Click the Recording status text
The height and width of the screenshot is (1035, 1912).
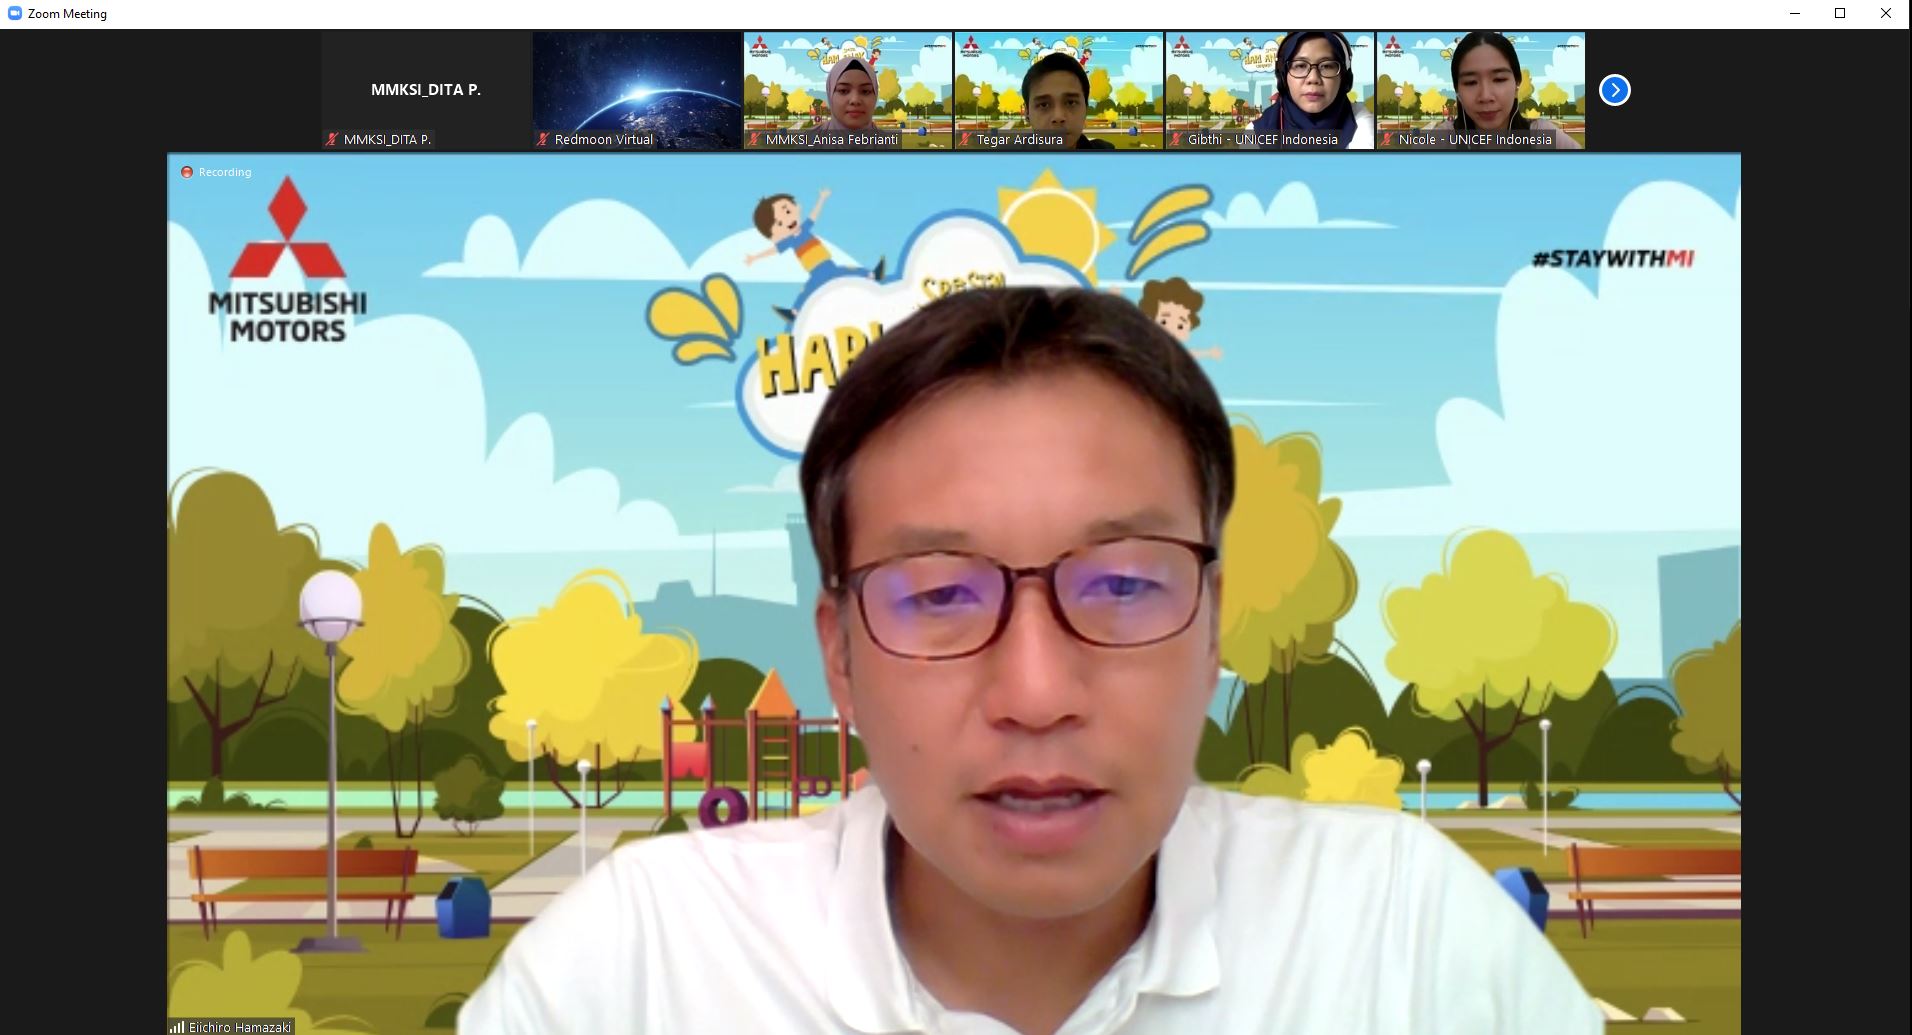[225, 172]
